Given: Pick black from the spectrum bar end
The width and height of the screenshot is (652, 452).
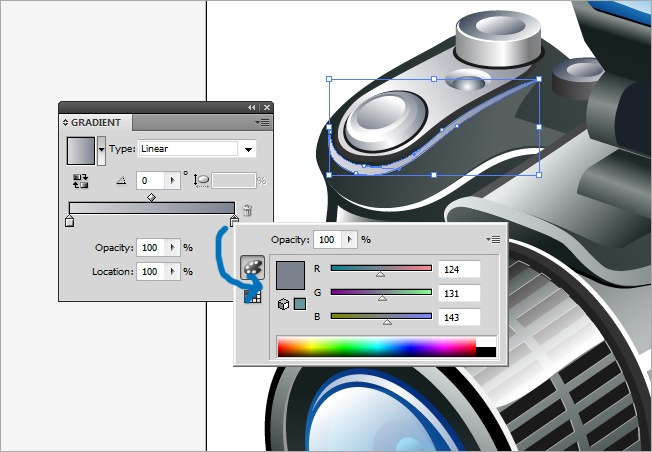Looking at the screenshot, I should click(486, 352).
